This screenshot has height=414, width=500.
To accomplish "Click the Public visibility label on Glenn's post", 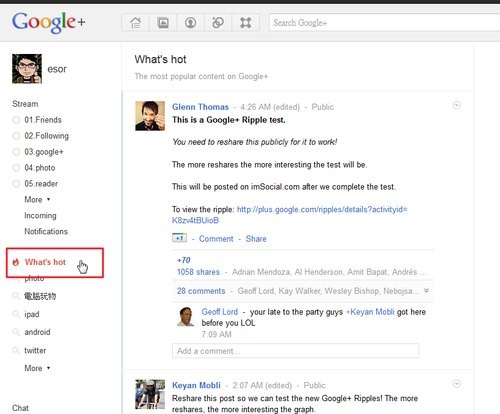I will click(x=323, y=107).
